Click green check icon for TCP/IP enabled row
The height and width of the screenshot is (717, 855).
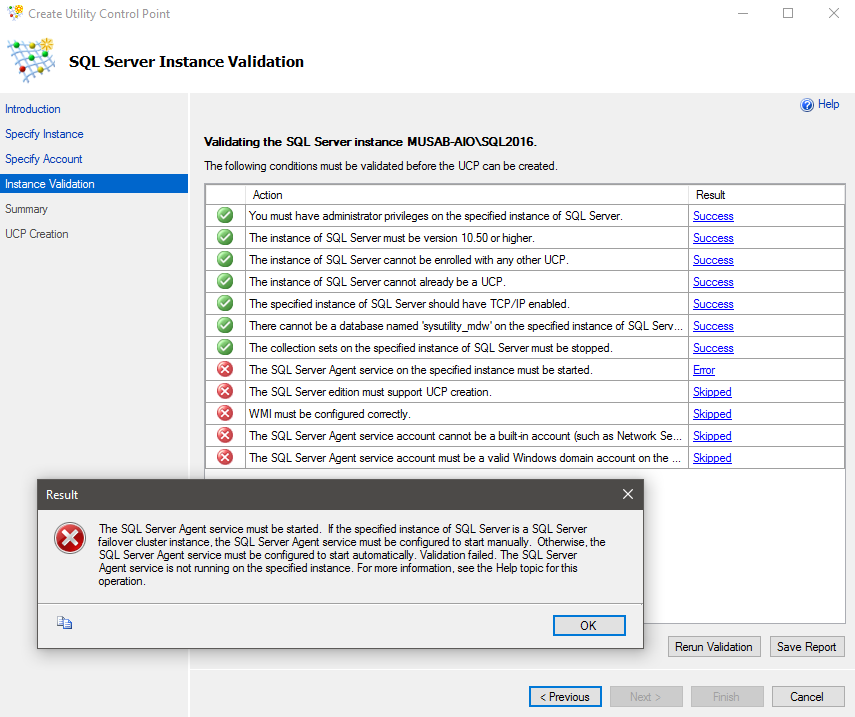[225, 304]
